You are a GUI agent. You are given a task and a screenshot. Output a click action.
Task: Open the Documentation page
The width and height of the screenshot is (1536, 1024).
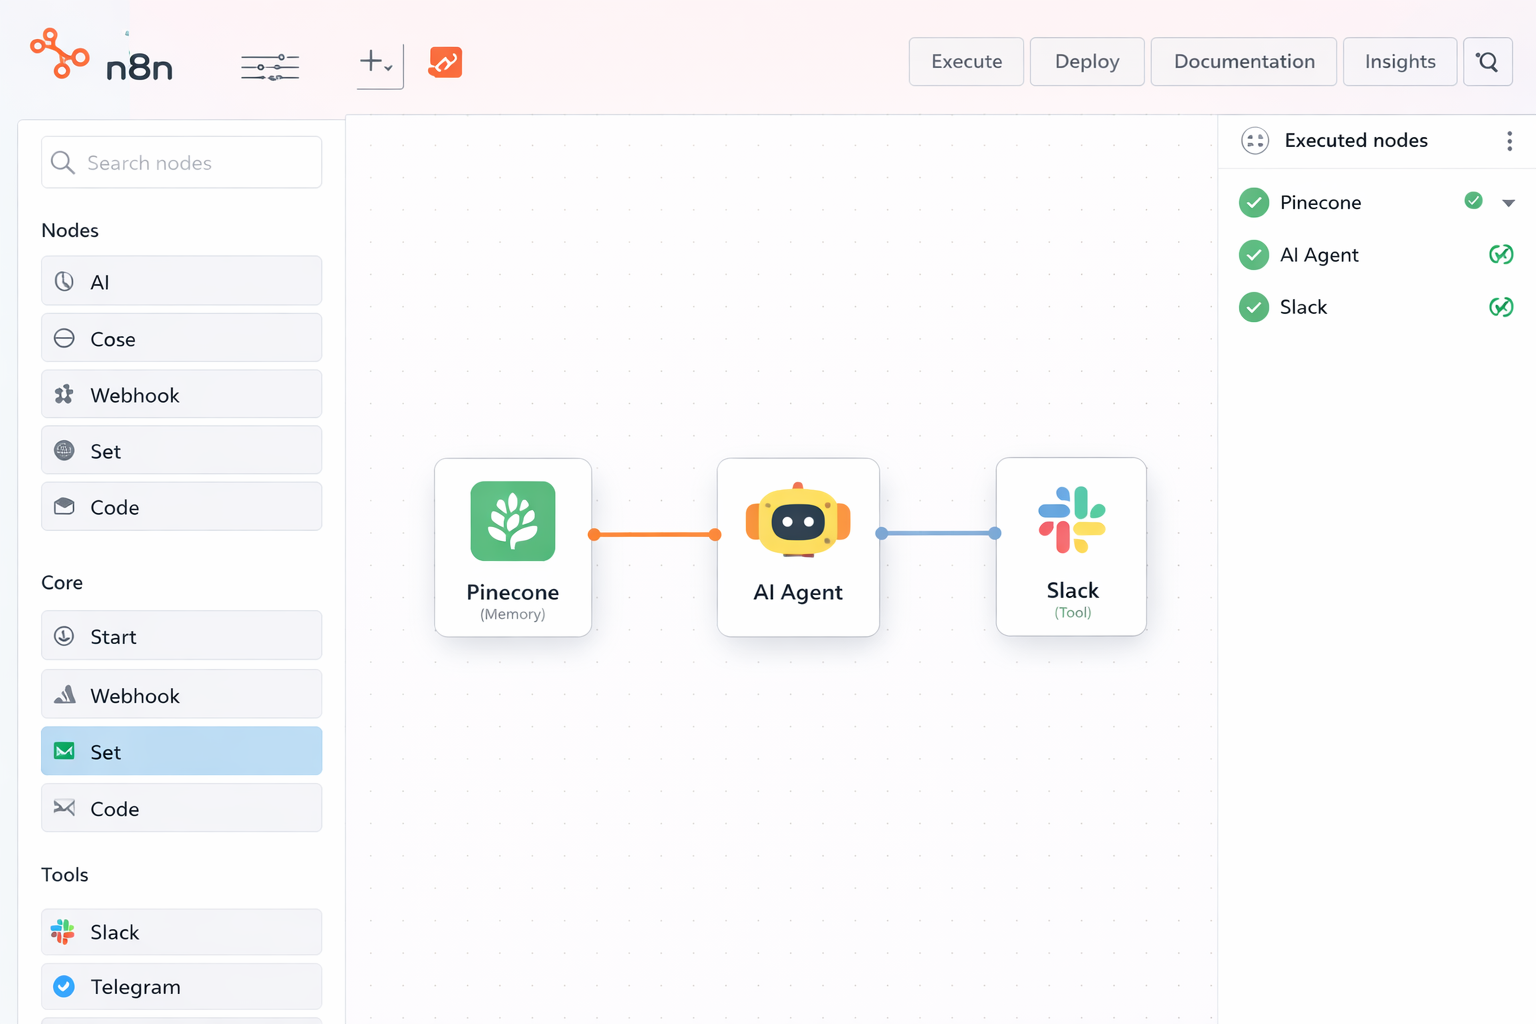click(1243, 61)
